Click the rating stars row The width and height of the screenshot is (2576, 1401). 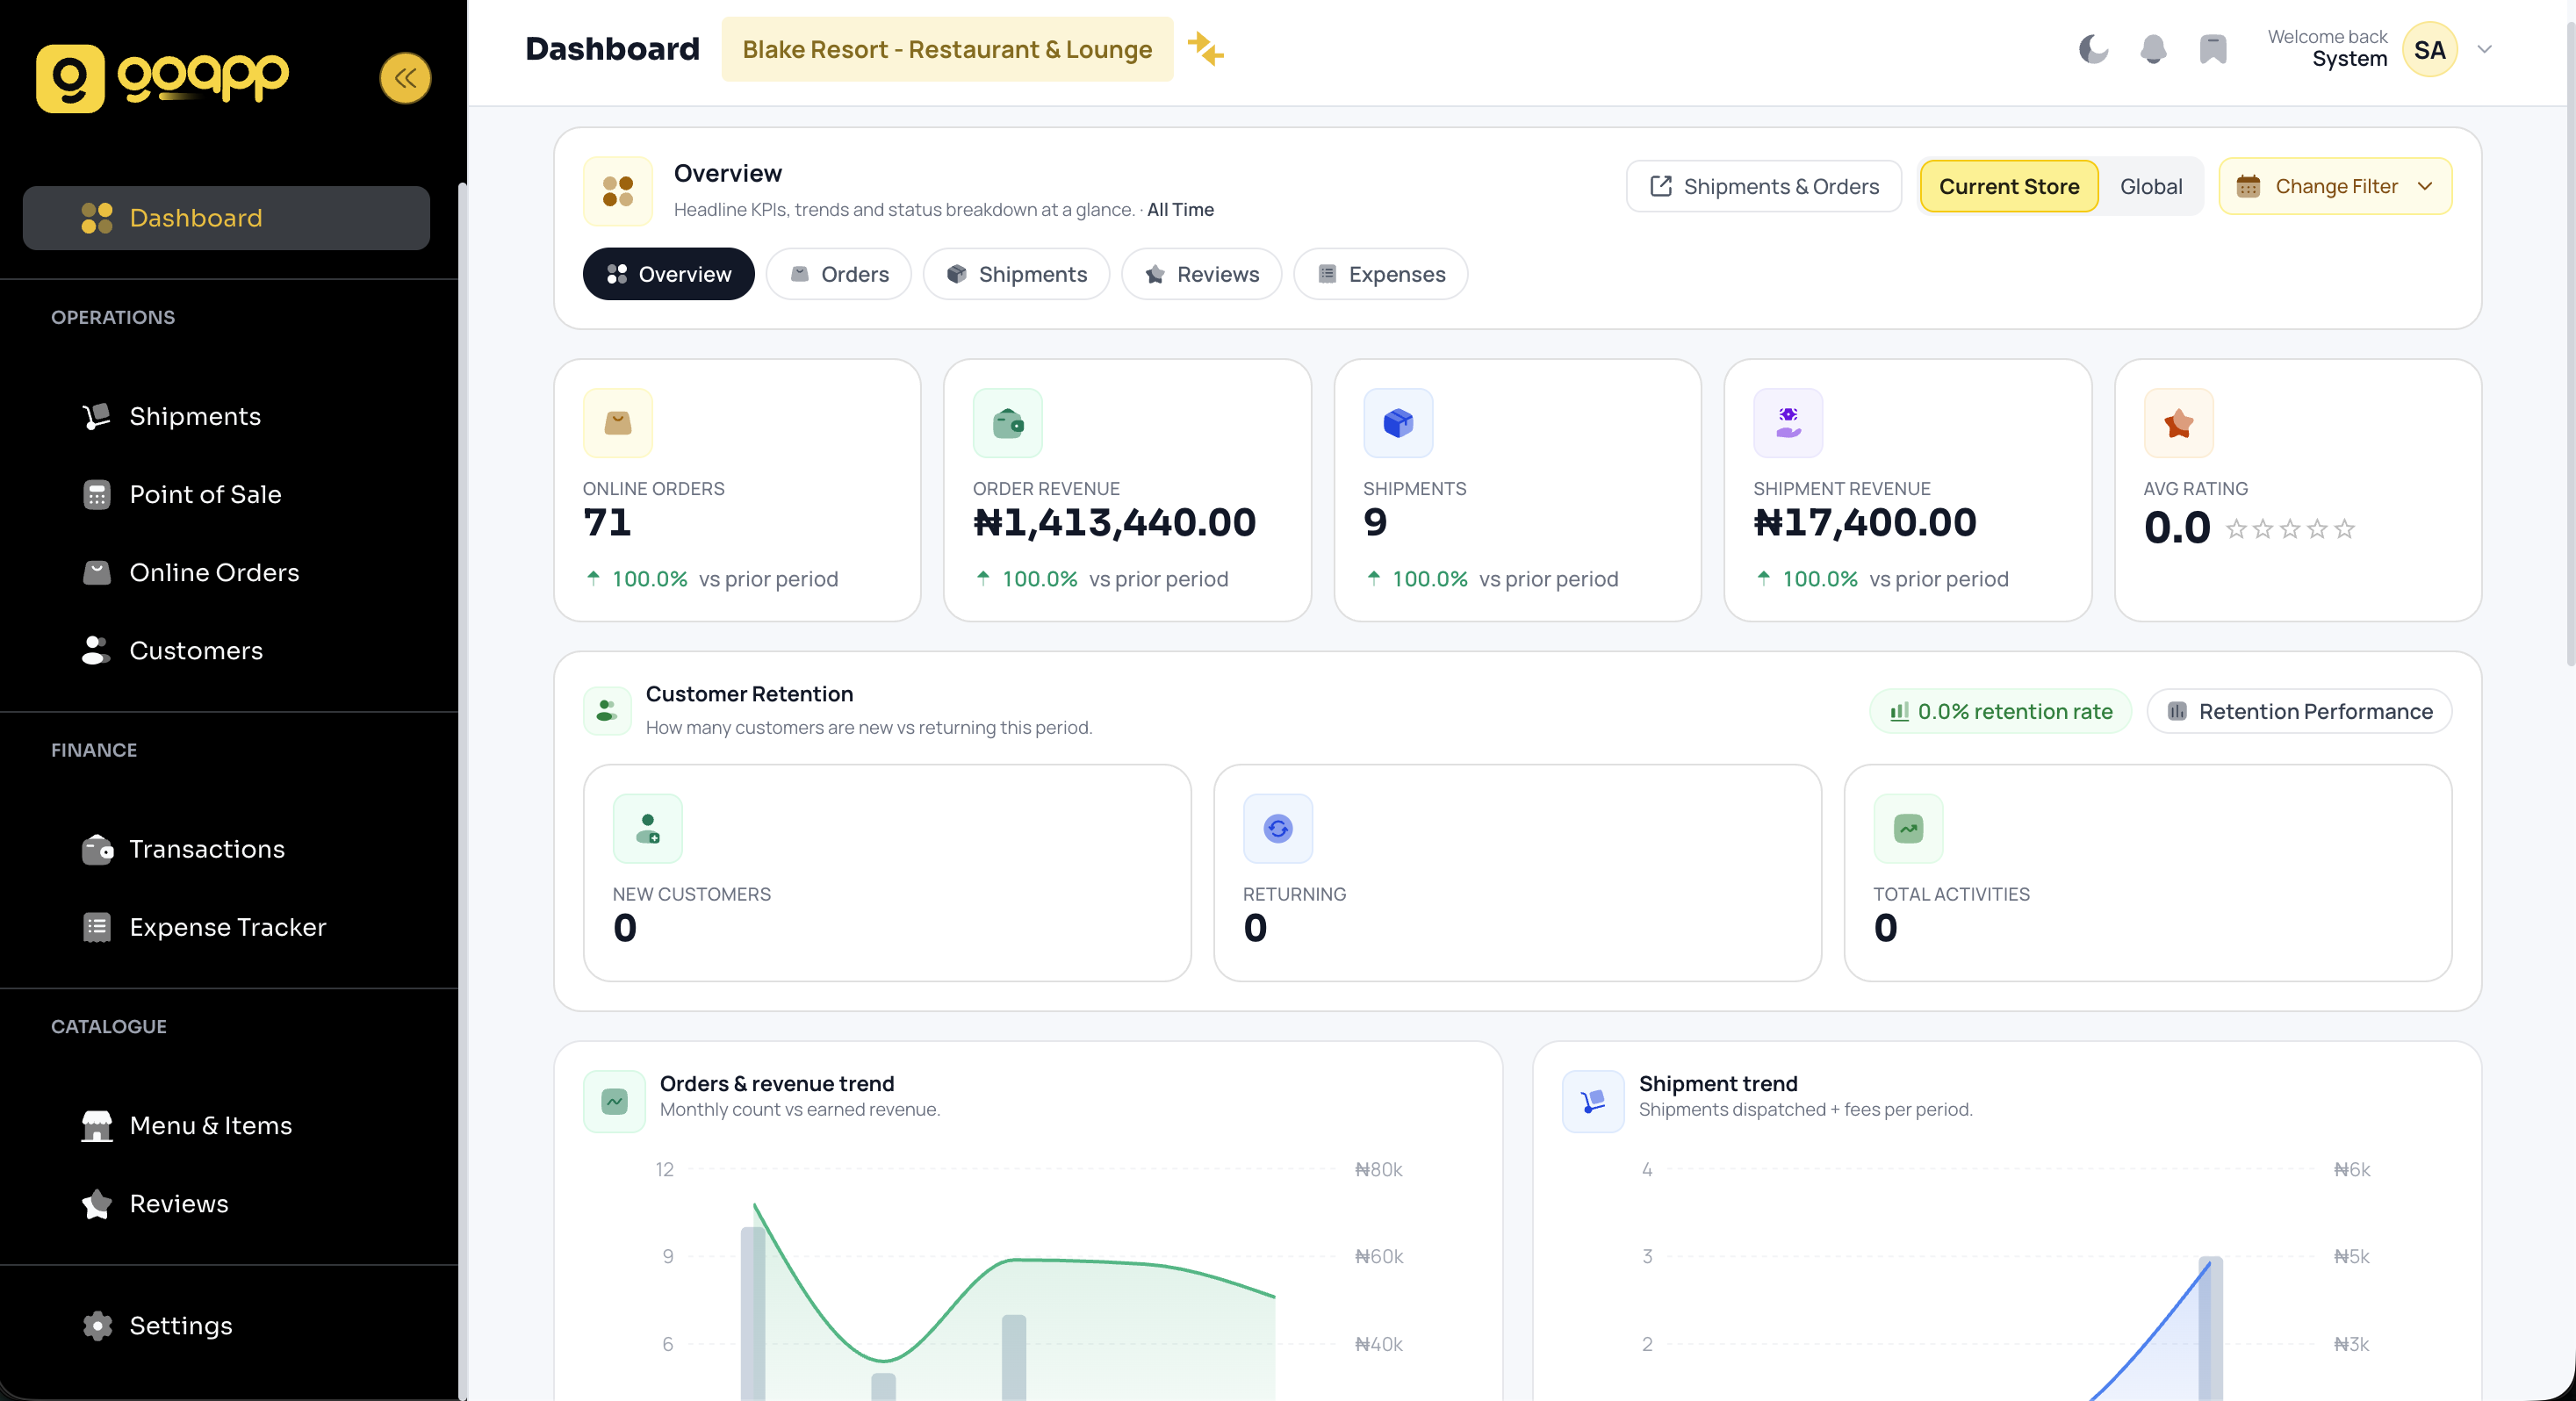point(2290,528)
